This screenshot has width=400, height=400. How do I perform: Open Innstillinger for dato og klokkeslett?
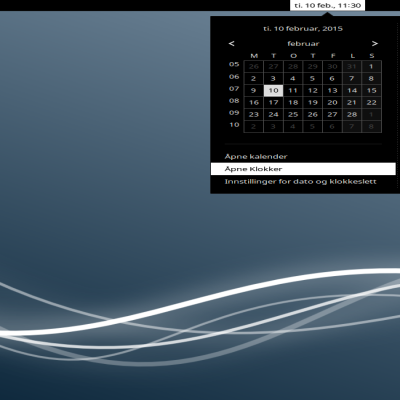[x=300, y=182]
